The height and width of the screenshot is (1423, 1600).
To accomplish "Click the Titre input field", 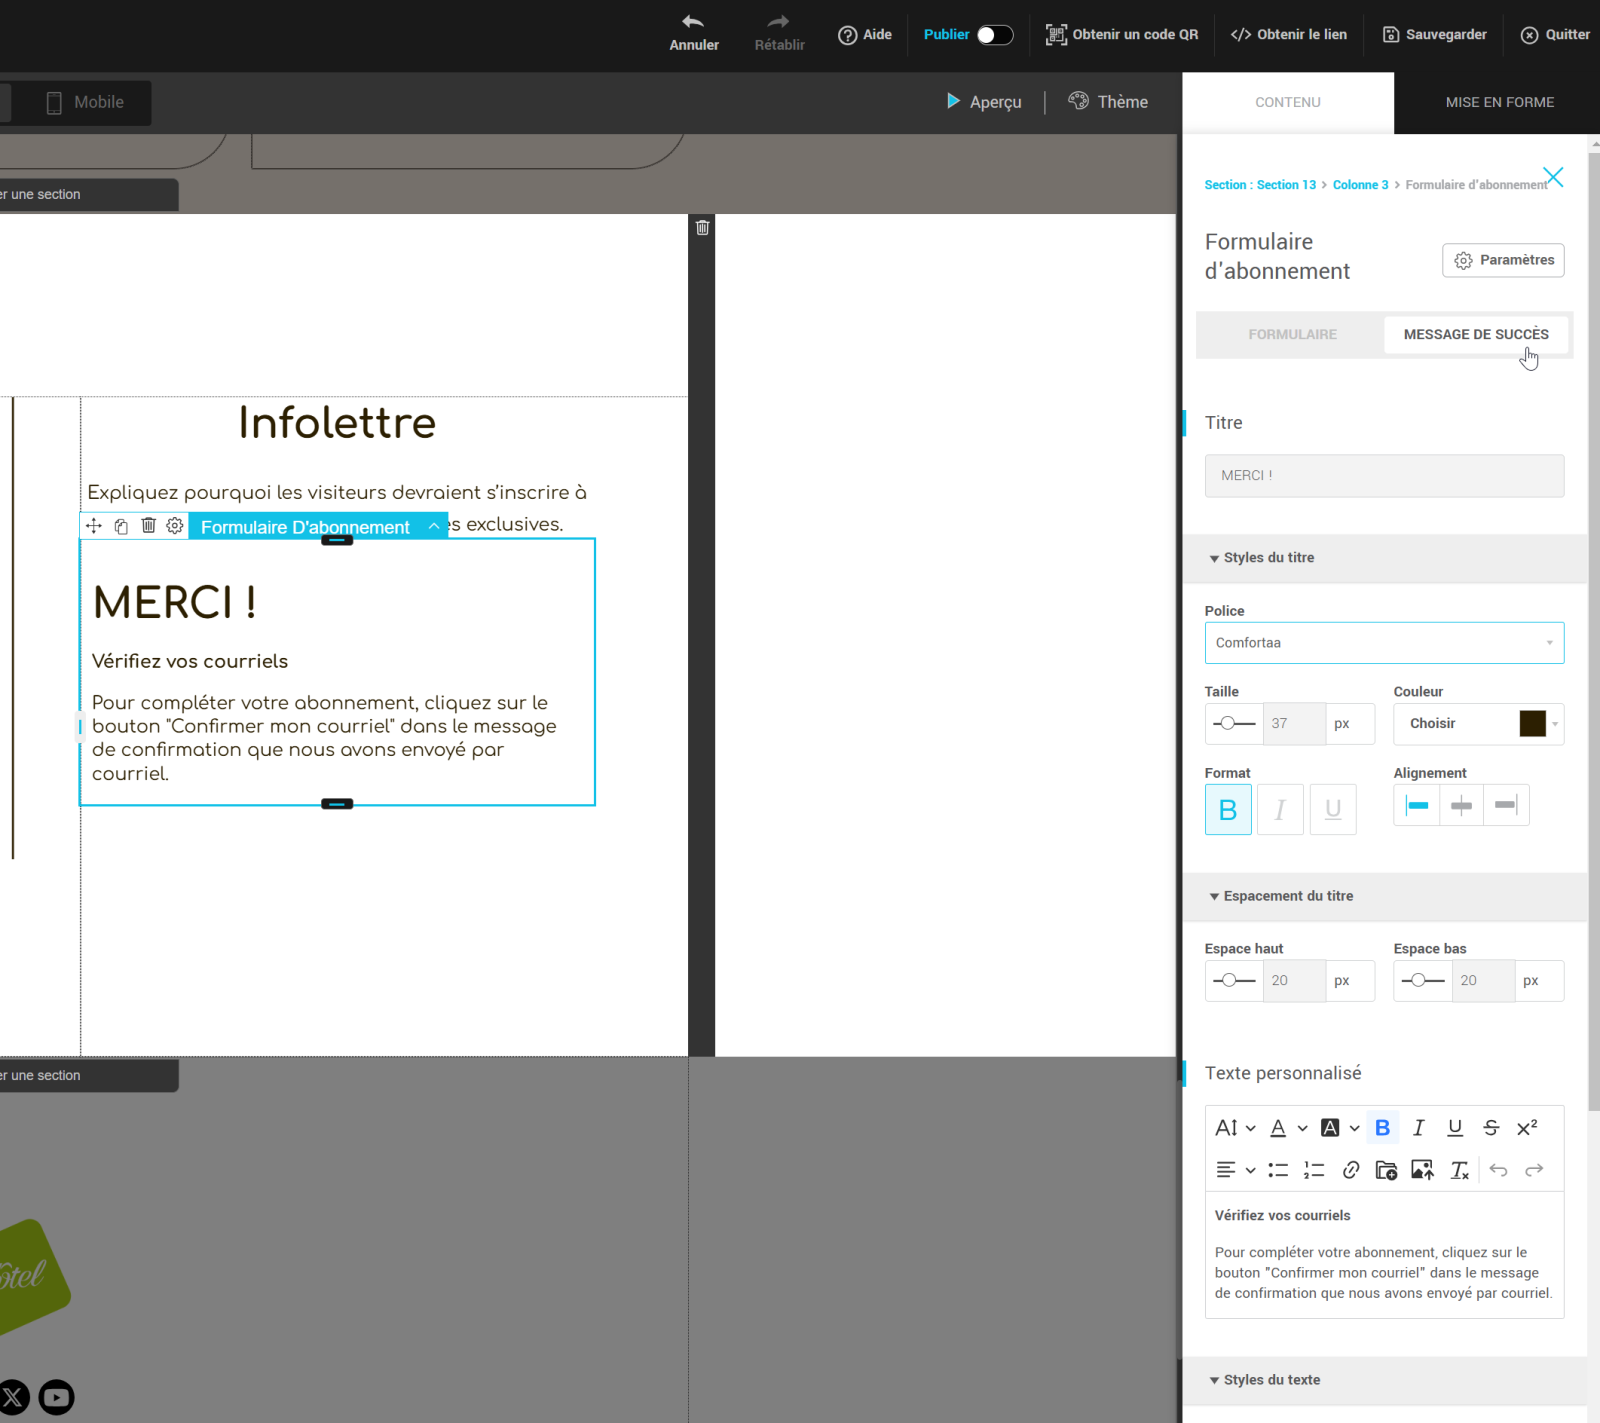I will point(1384,476).
